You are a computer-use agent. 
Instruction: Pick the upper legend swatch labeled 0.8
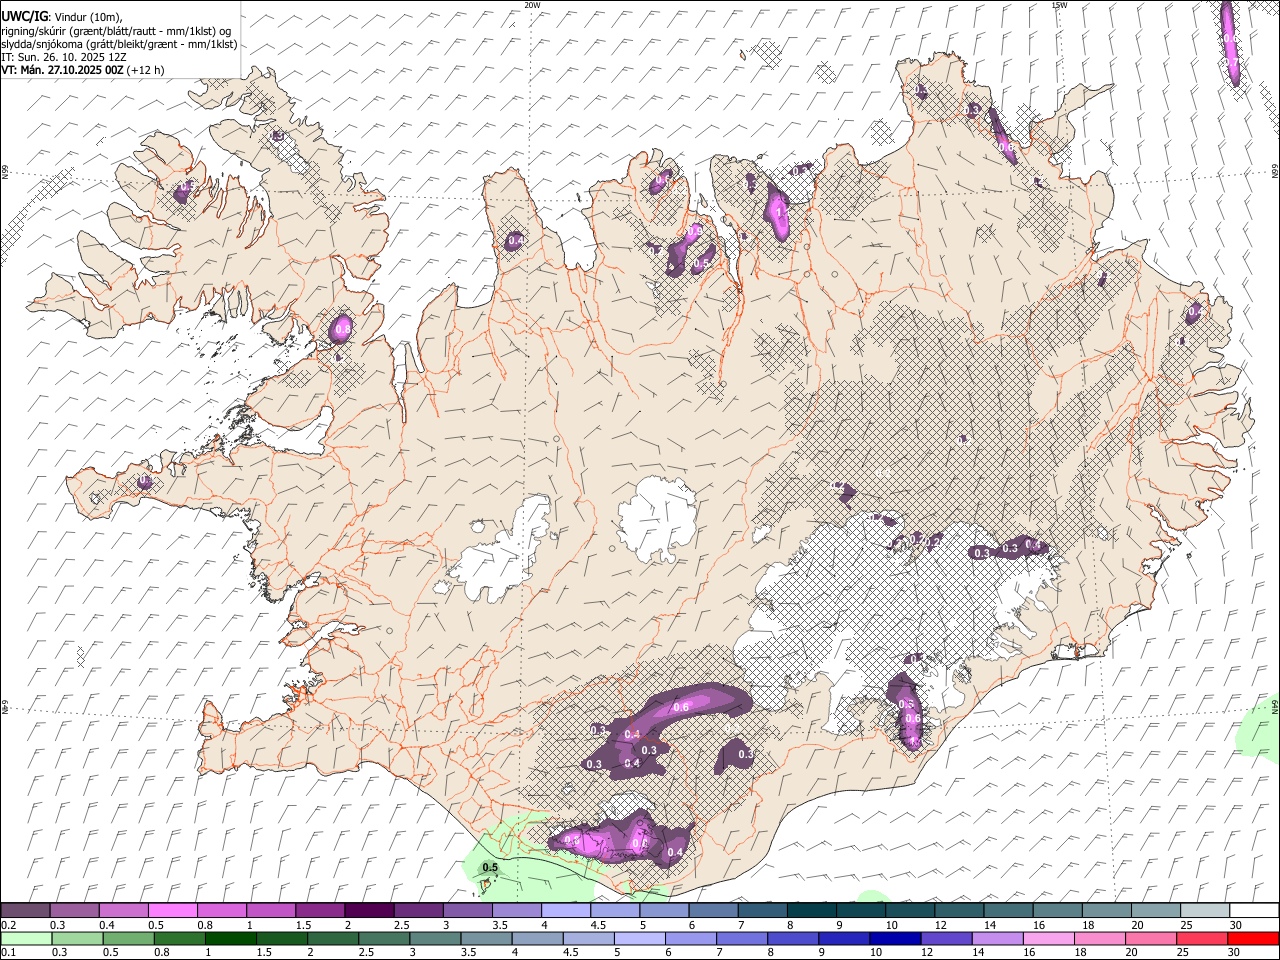point(222,911)
